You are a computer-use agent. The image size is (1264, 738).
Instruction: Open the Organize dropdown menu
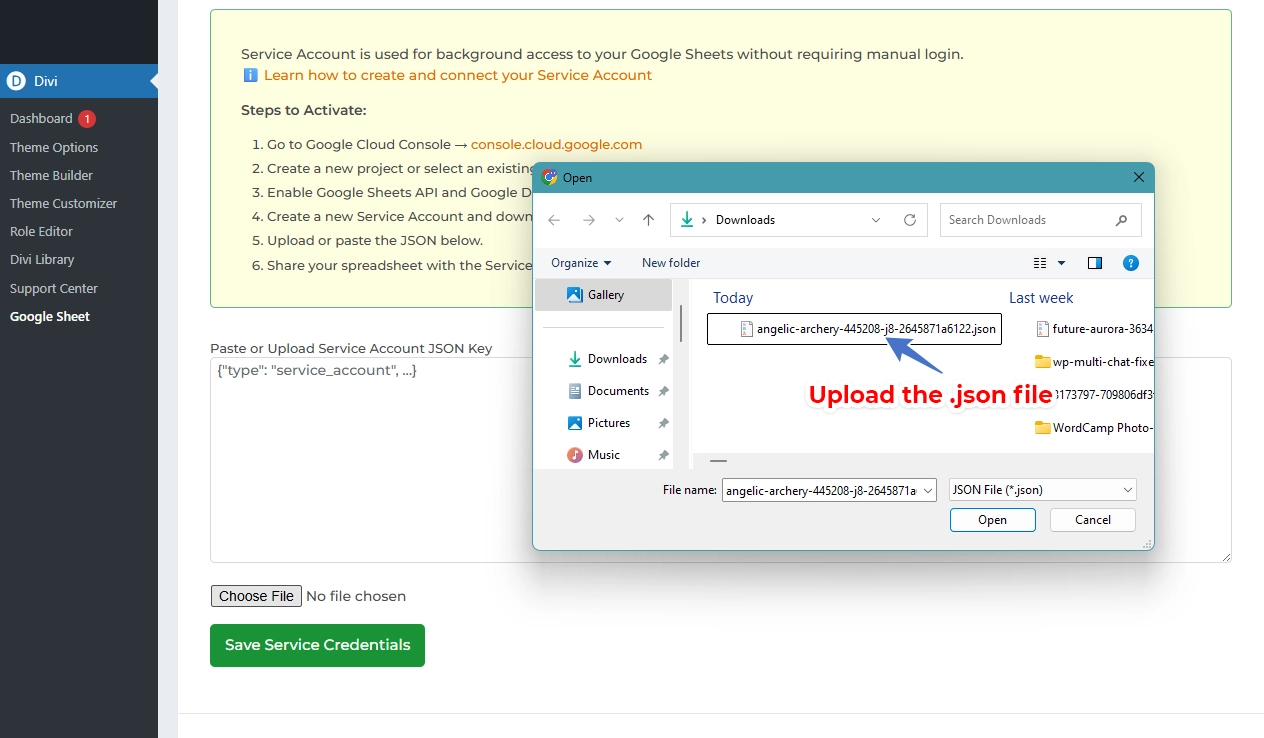581,262
